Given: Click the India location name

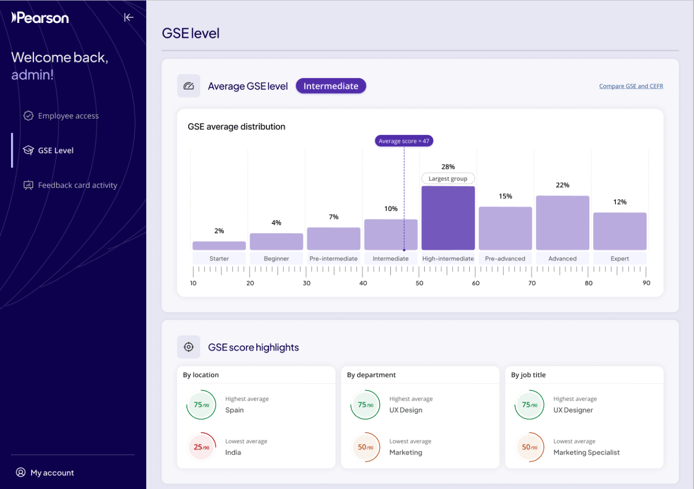Looking at the screenshot, I should coord(233,452).
